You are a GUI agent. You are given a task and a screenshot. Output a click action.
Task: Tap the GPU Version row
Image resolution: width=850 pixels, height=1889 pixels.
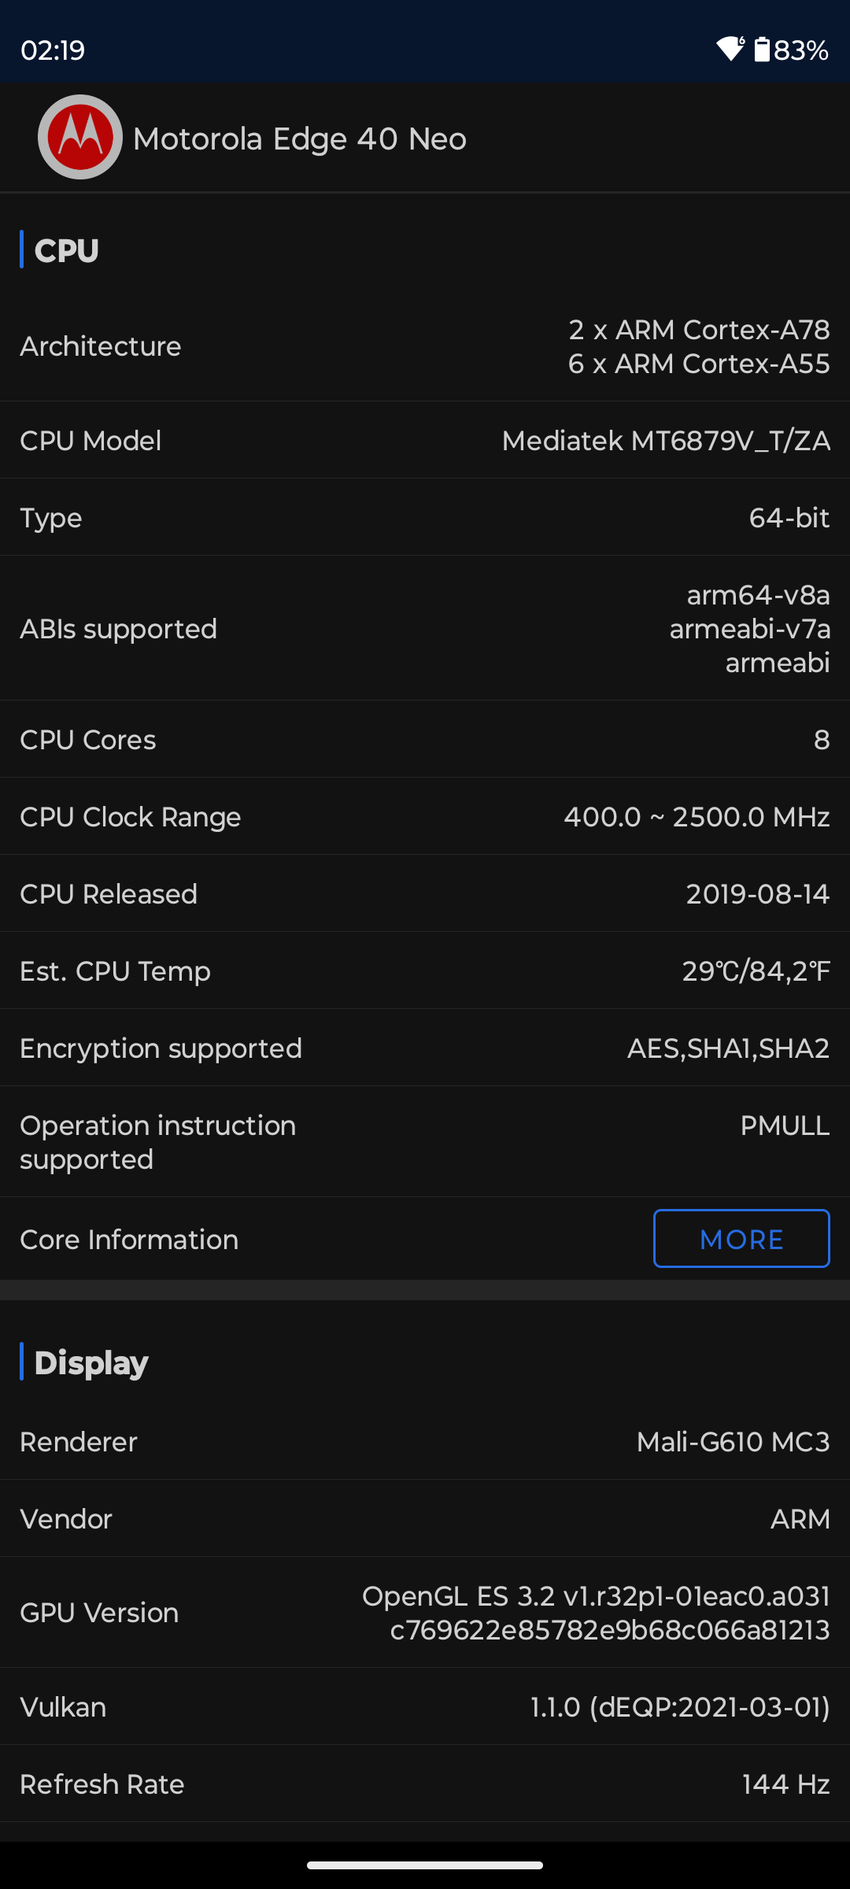pyautogui.click(x=425, y=1613)
